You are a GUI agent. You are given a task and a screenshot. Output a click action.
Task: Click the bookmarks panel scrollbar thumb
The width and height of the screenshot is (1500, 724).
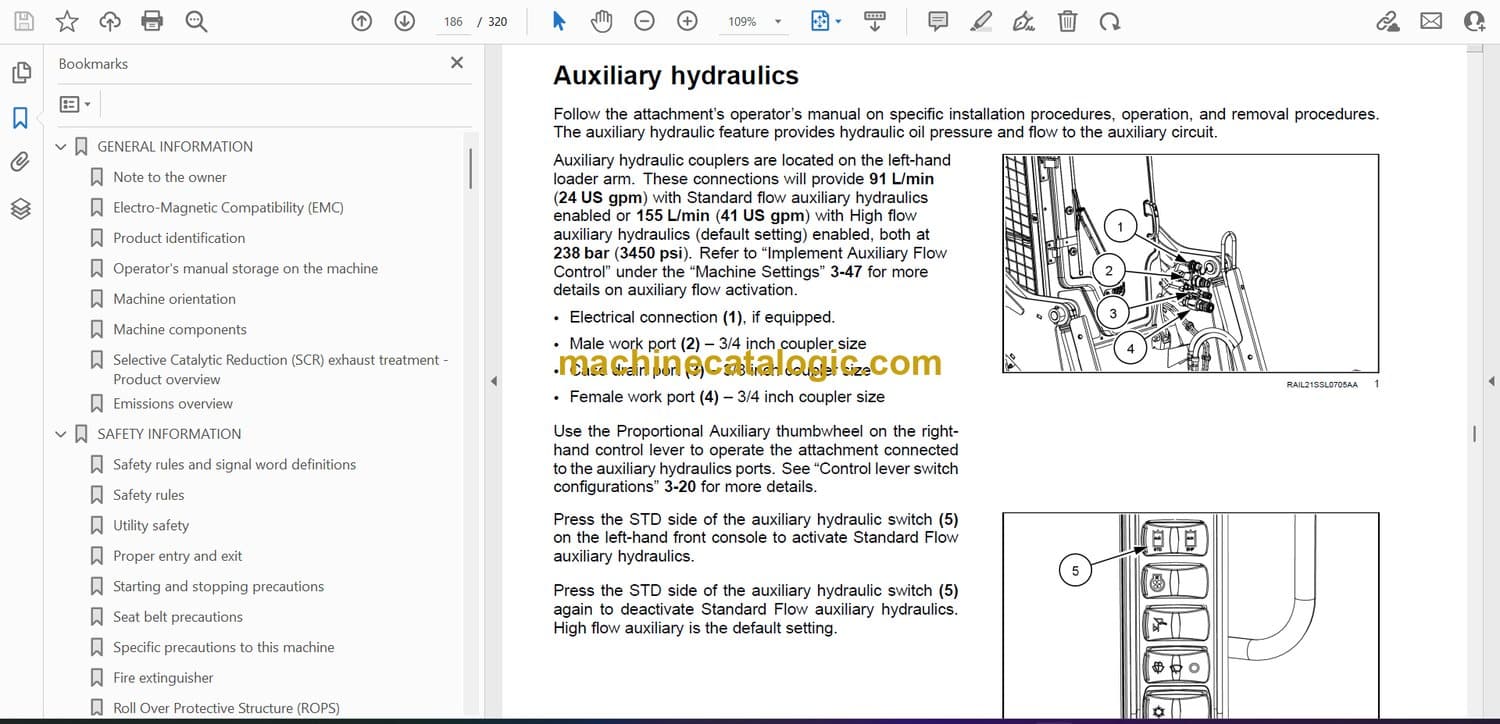point(470,168)
